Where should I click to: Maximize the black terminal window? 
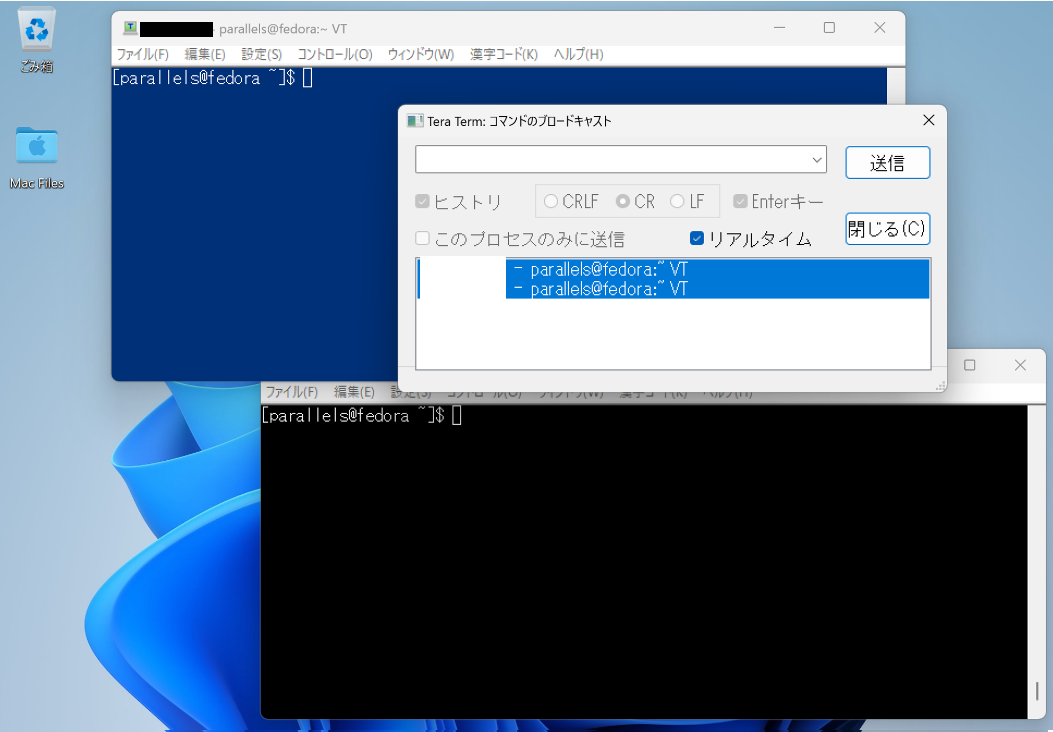[970, 365]
